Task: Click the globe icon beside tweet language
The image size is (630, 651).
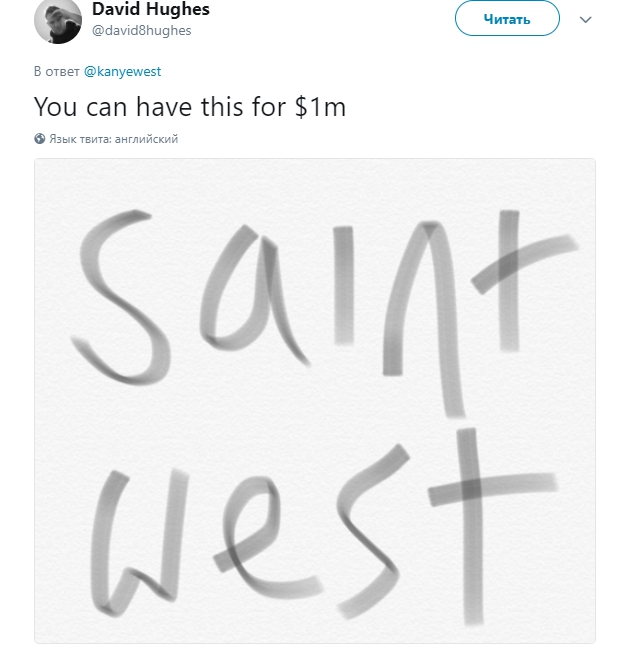Action: [39, 139]
